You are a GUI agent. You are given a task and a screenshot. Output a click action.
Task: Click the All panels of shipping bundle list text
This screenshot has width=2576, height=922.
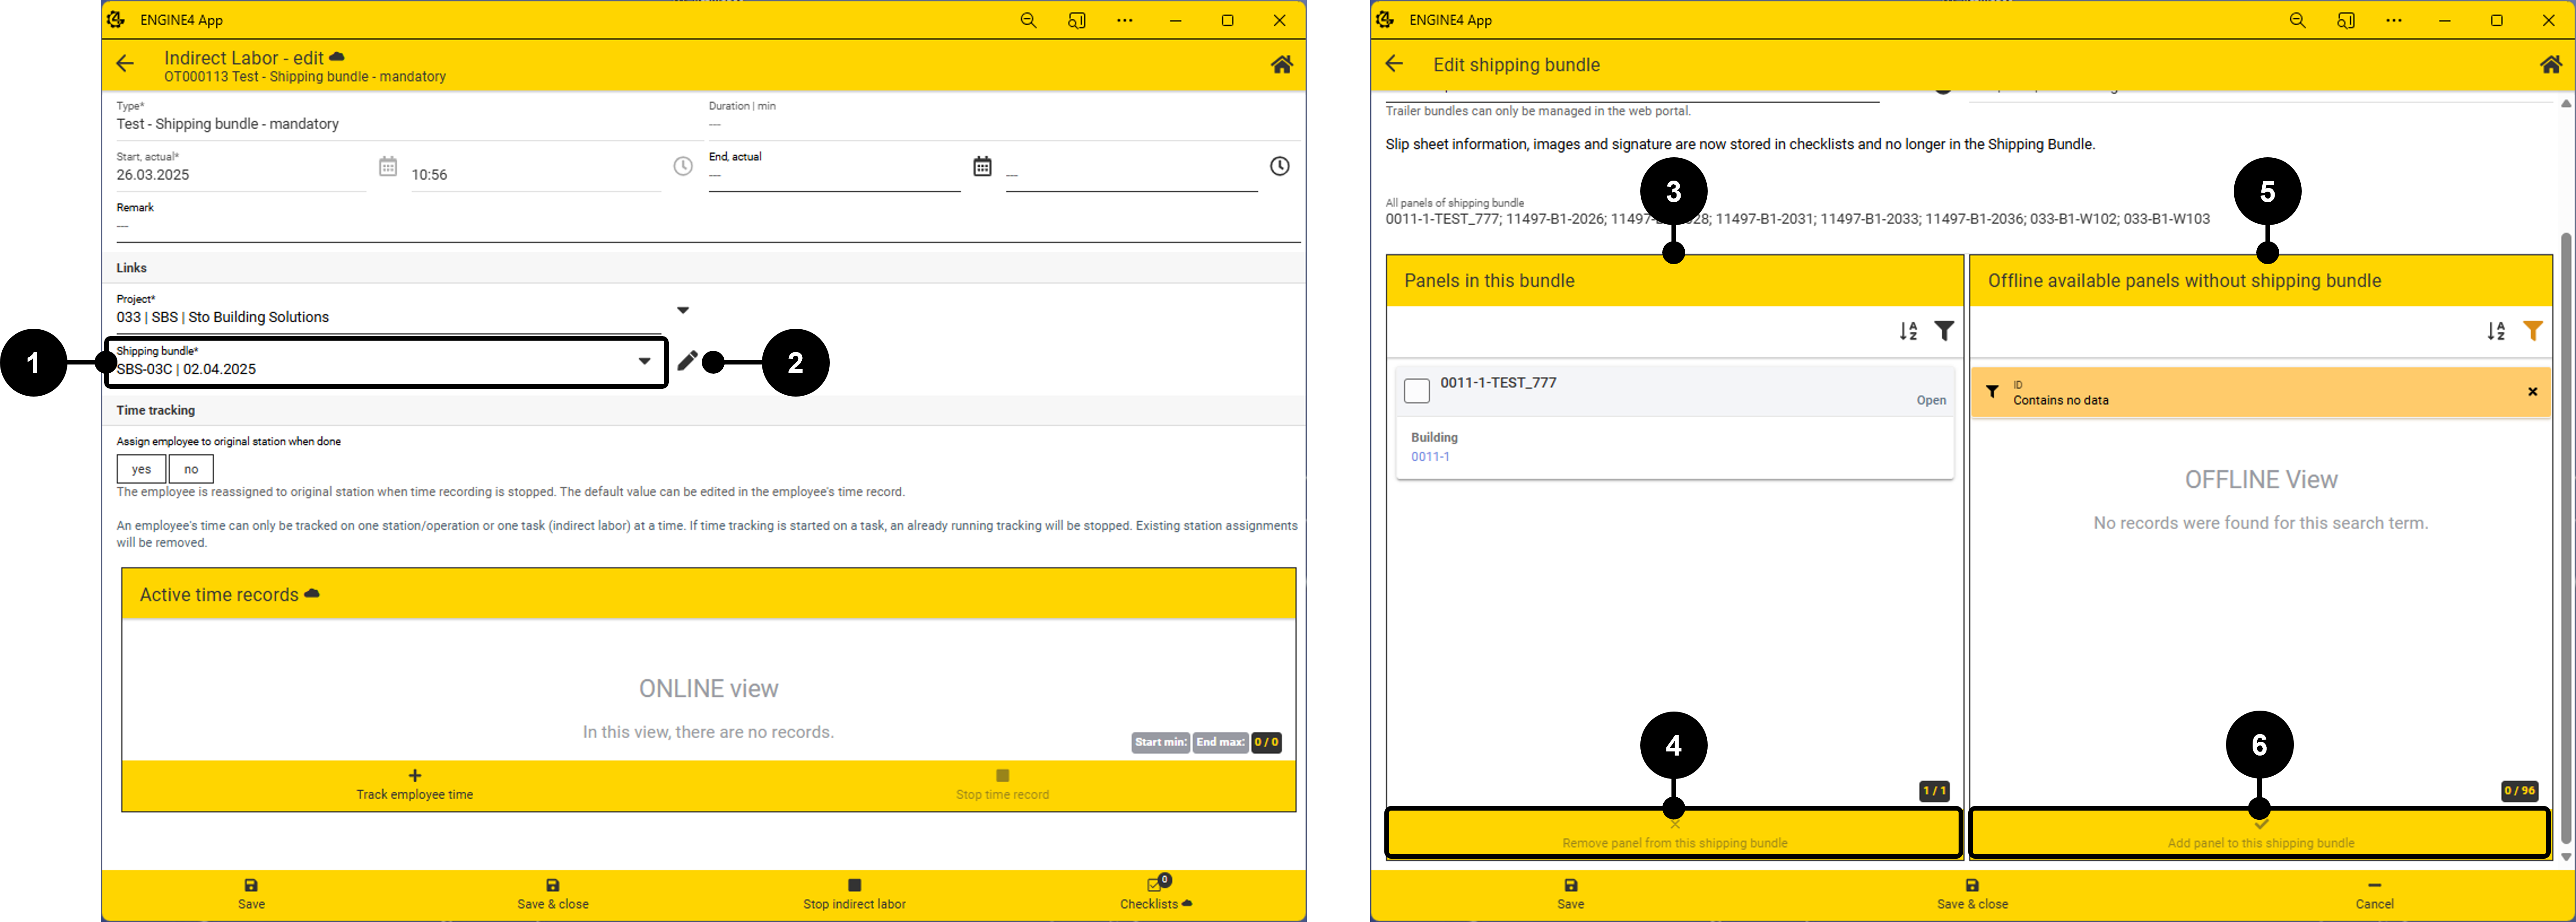(1797, 219)
